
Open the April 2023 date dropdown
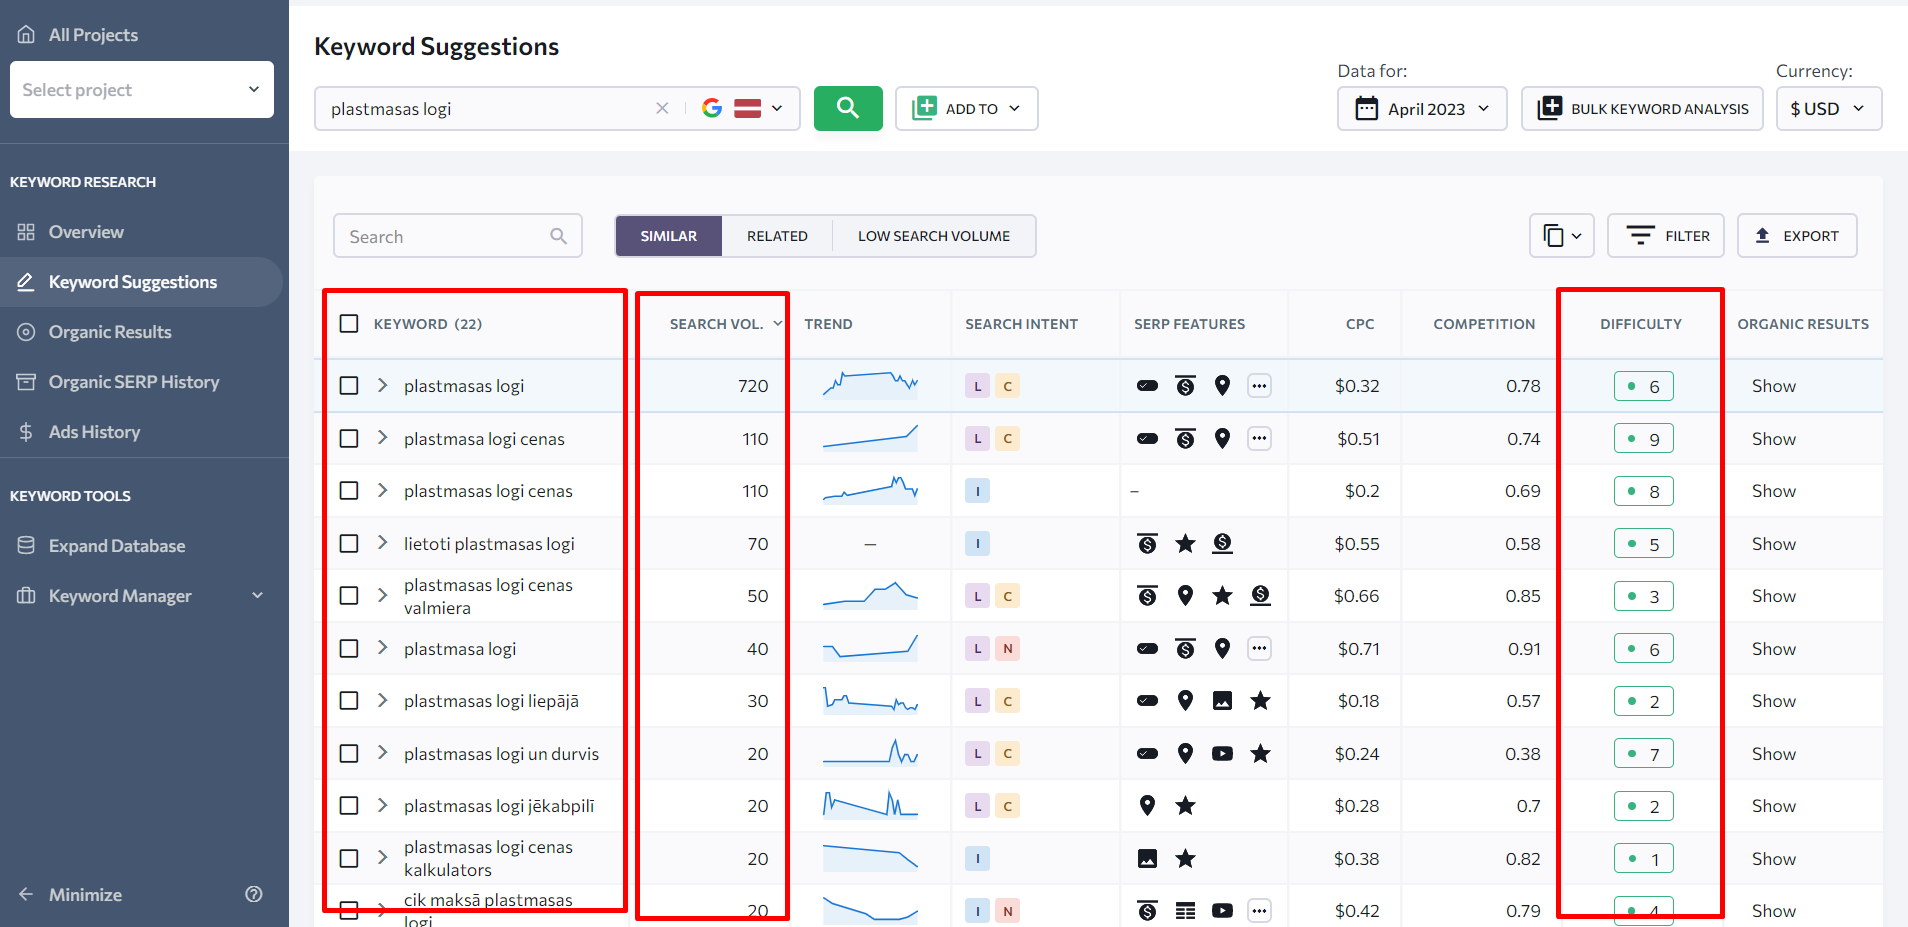coord(1421,108)
